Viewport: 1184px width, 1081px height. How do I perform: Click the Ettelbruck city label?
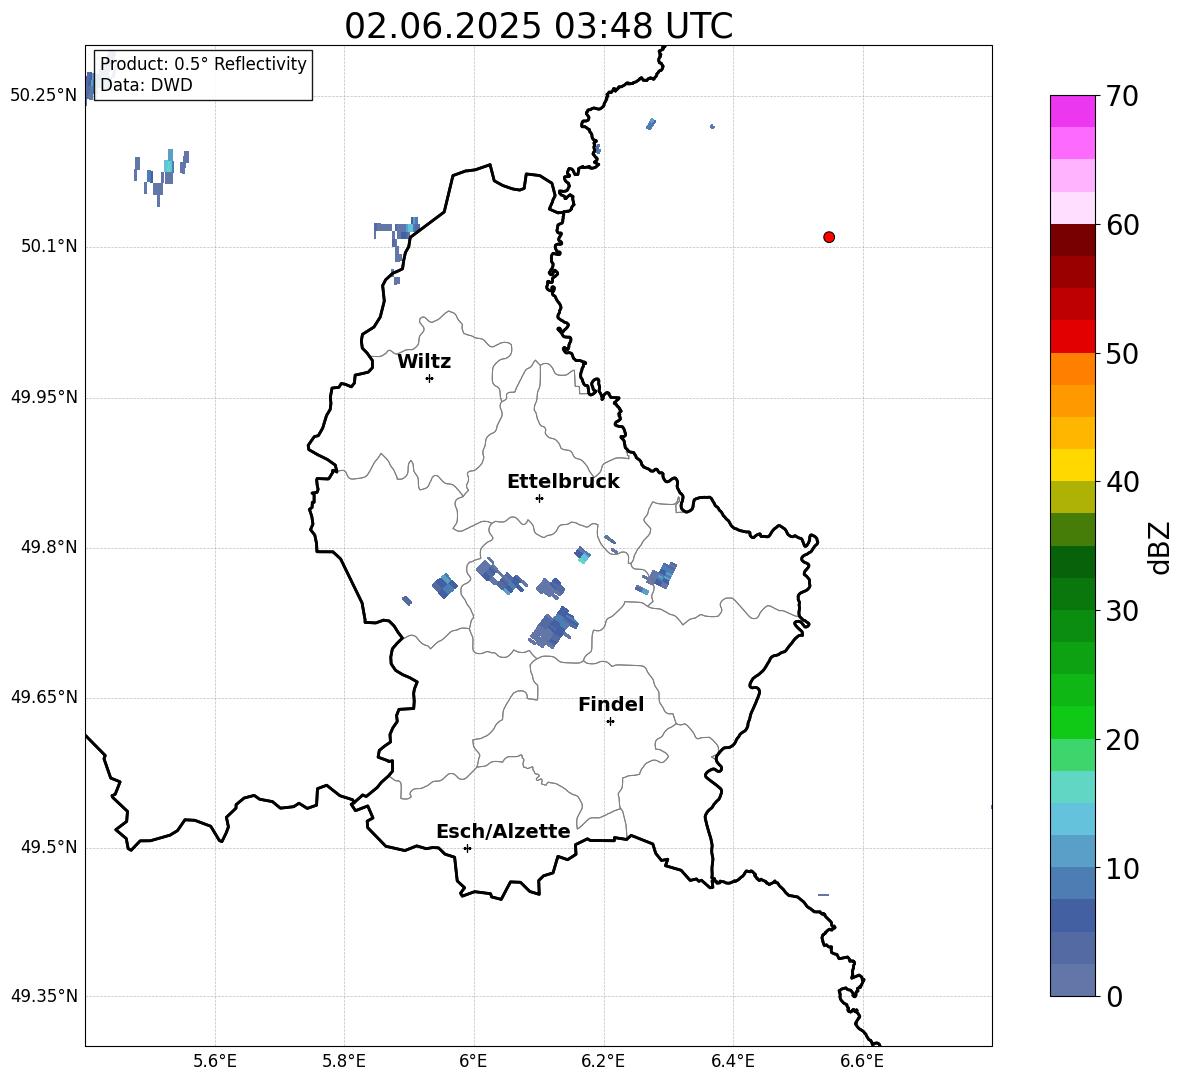click(563, 482)
